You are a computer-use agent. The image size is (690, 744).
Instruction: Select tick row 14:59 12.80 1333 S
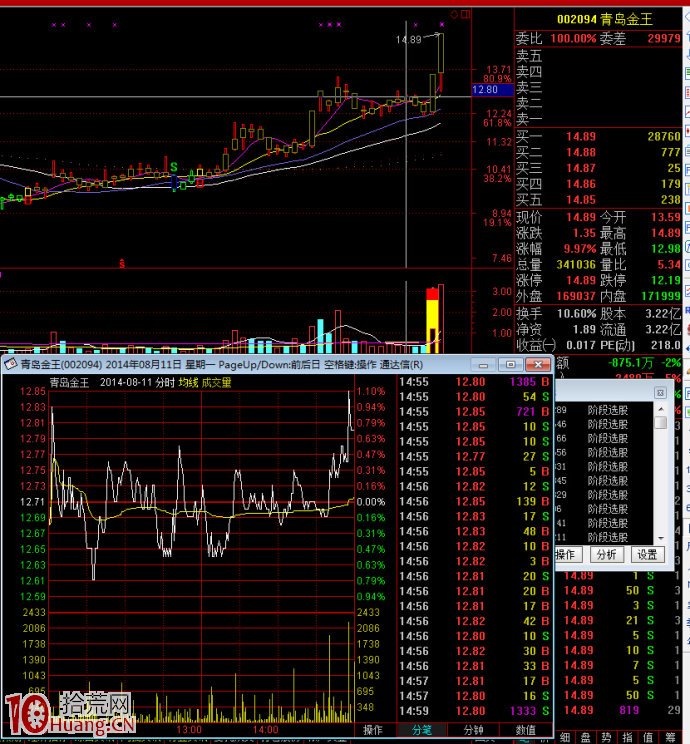pyautogui.click(x=474, y=711)
